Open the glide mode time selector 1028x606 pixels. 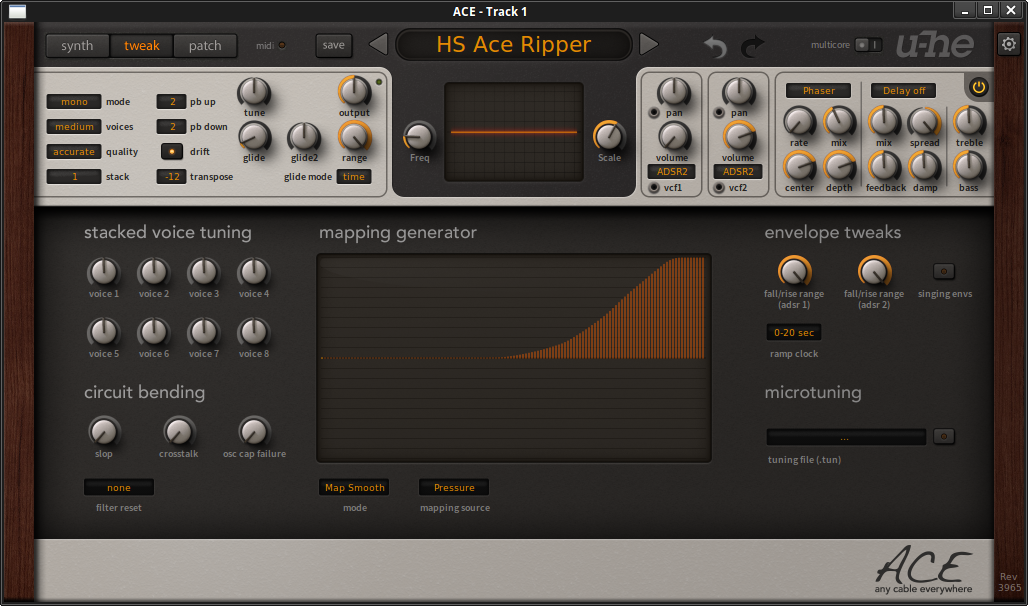click(353, 176)
